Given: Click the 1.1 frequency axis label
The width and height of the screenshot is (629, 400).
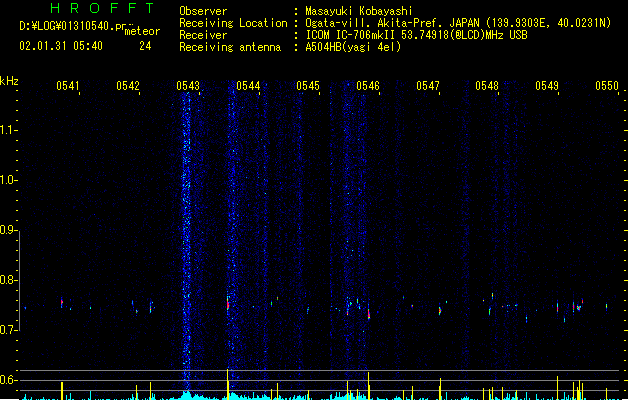Looking at the screenshot, I should [x=7, y=130].
